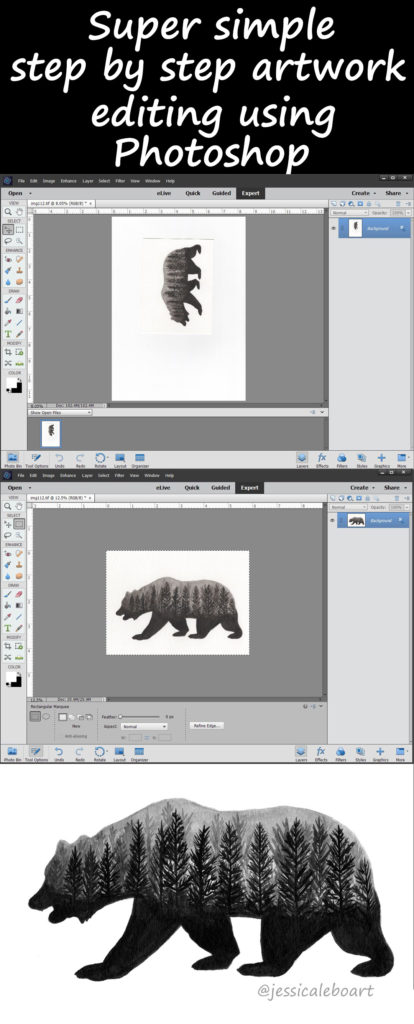This screenshot has height=1024, width=414.
Task: Switch to the eLive tab in the lower window
Action: pos(163,487)
